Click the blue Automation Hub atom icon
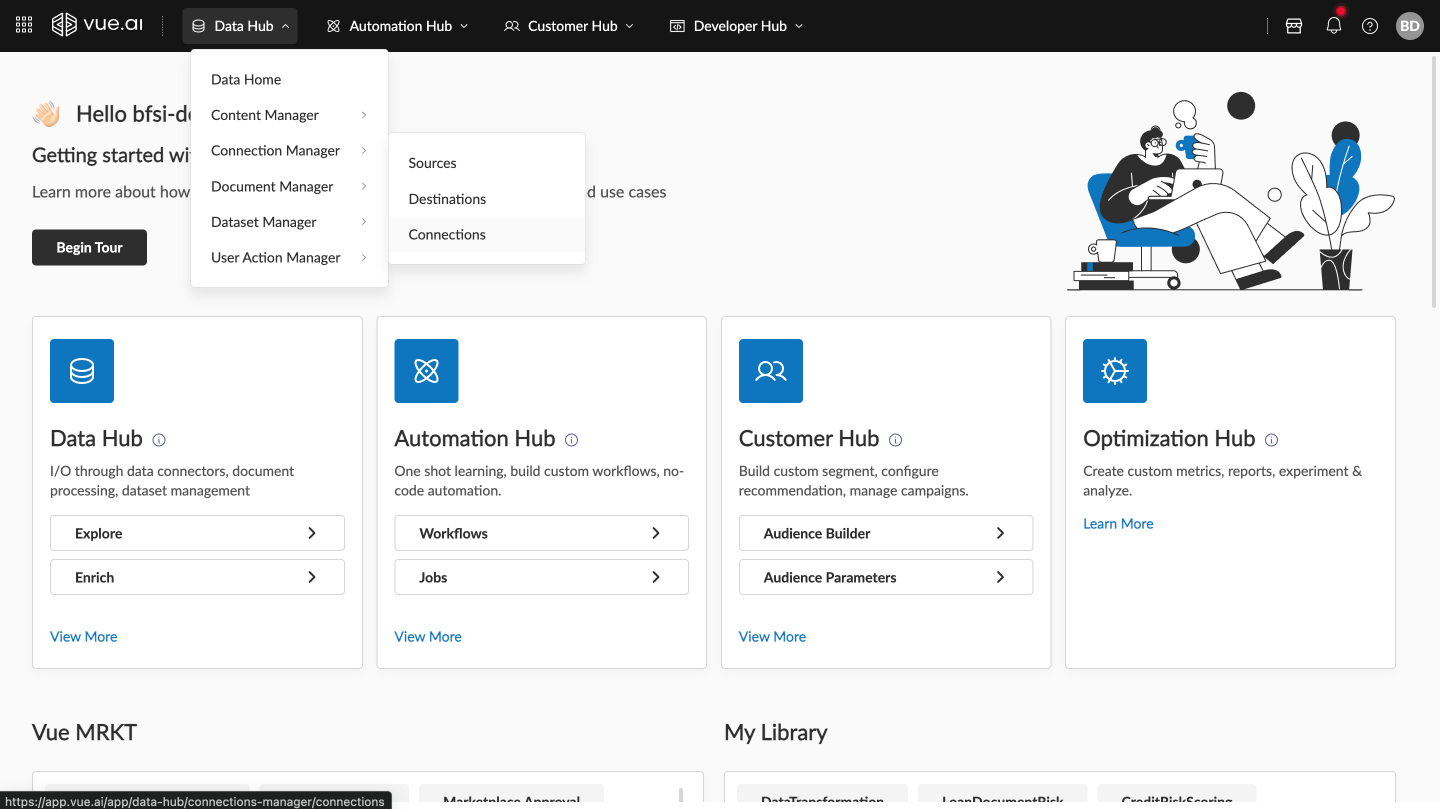Image resolution: width=1440 pixels, height=809 pixels. point(426,371)
